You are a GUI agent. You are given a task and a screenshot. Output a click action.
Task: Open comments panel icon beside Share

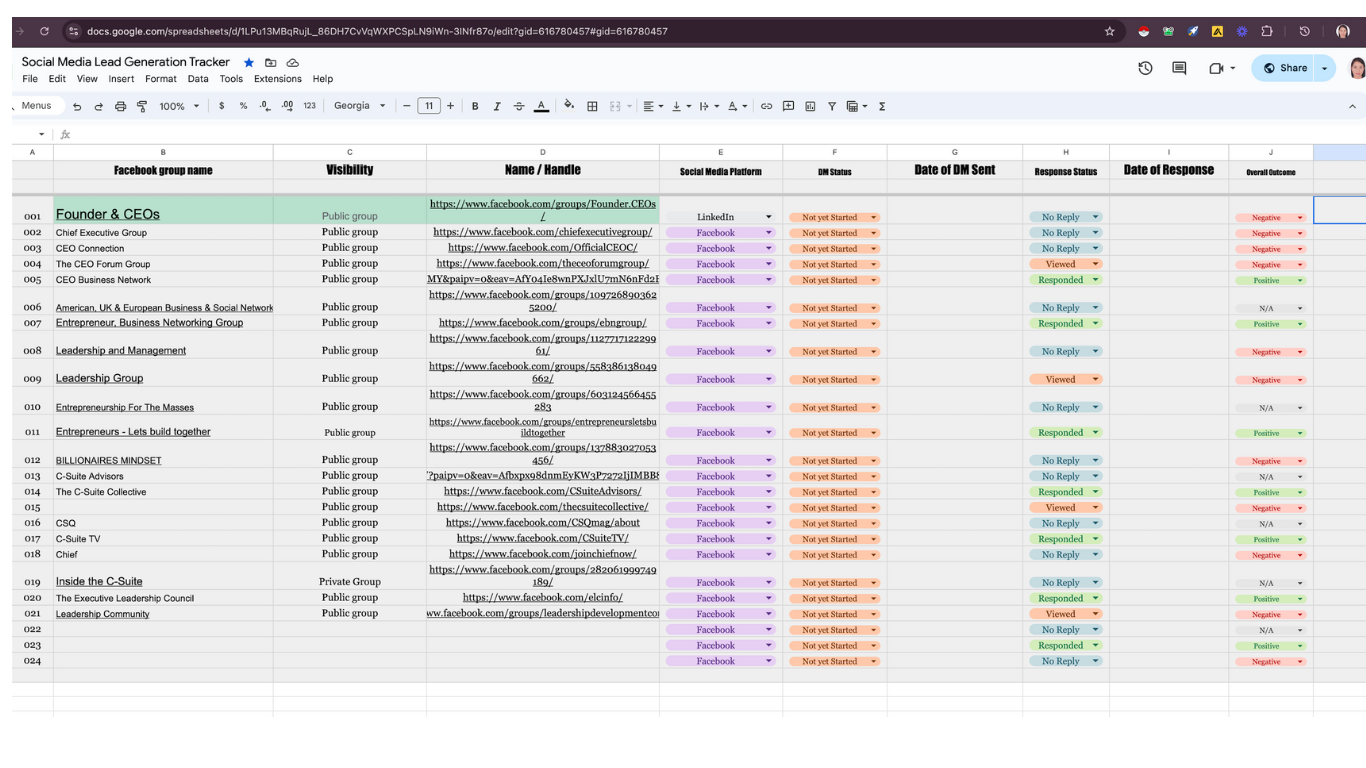click(1180, 68)
